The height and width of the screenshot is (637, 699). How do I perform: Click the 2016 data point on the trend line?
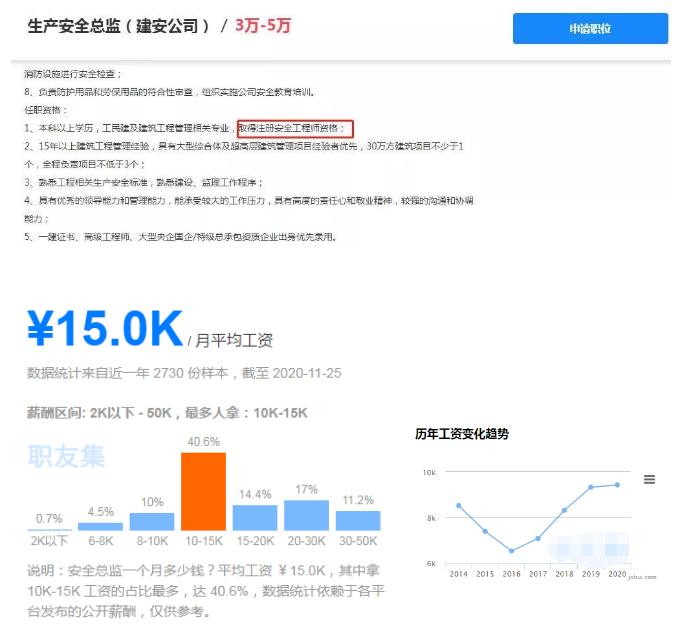click(x=511, y=551)
